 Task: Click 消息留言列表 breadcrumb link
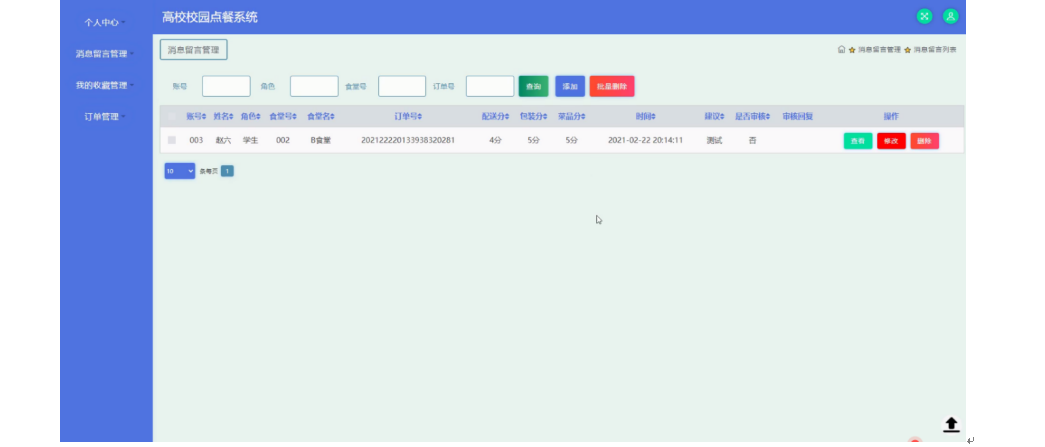[935, 50]
